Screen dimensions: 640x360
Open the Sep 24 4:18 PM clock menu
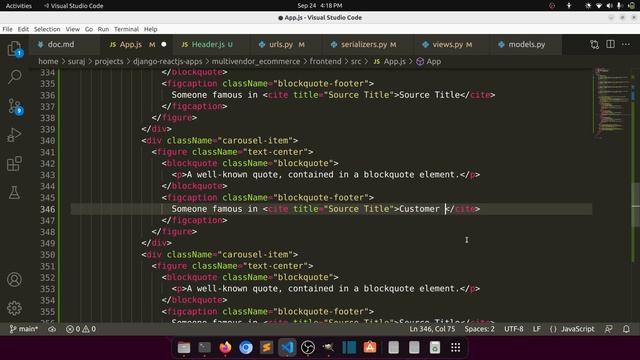pos(320,6)
